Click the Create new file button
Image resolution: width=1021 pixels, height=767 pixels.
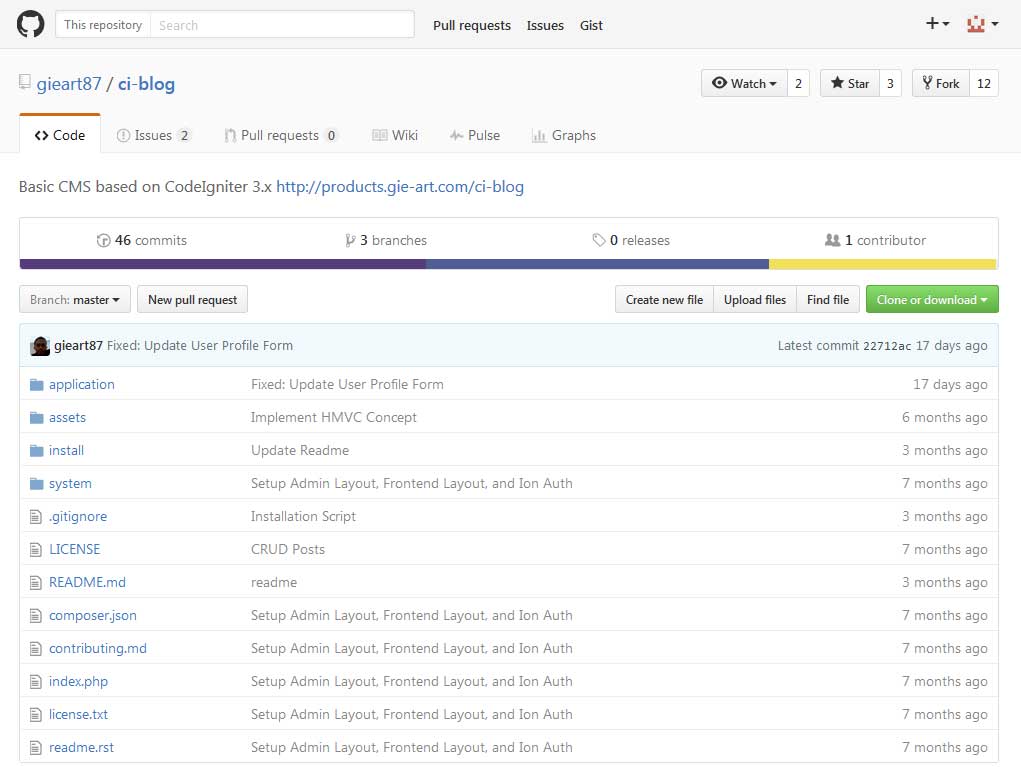[x=664, y=300]
